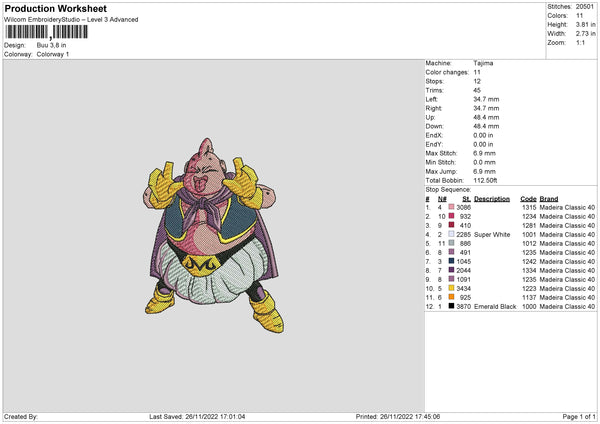Click the Machine value Tajima
Screen dimensions: 600x424
[484, 63]
